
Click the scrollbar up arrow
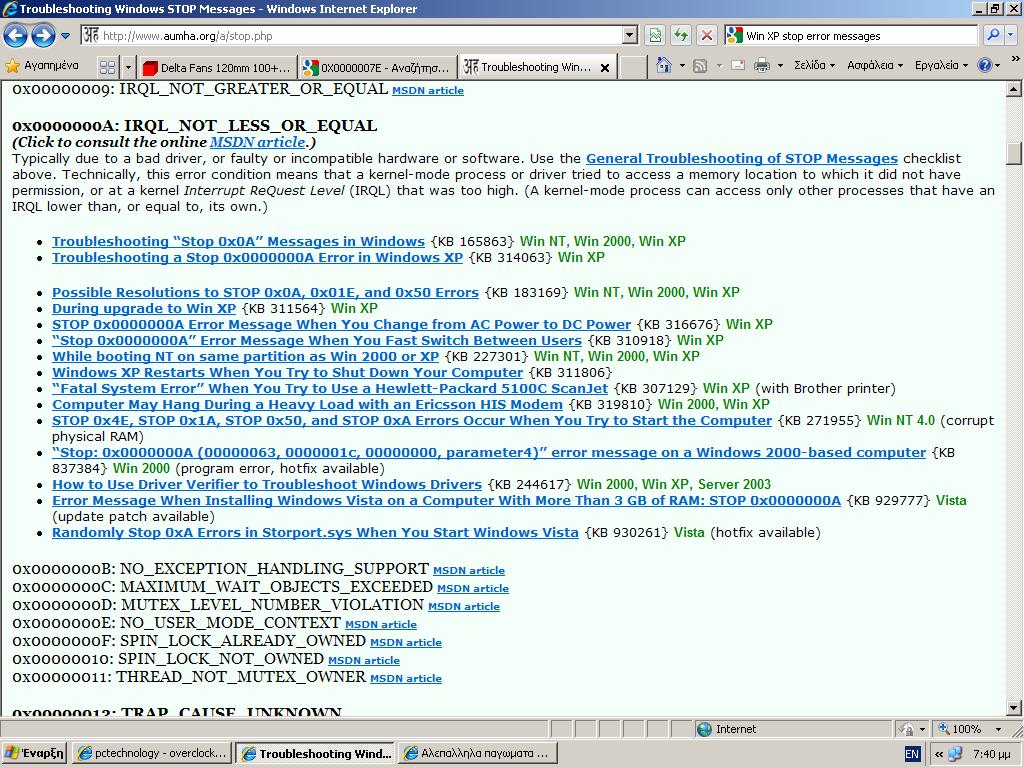click(x=1014, y=89)
